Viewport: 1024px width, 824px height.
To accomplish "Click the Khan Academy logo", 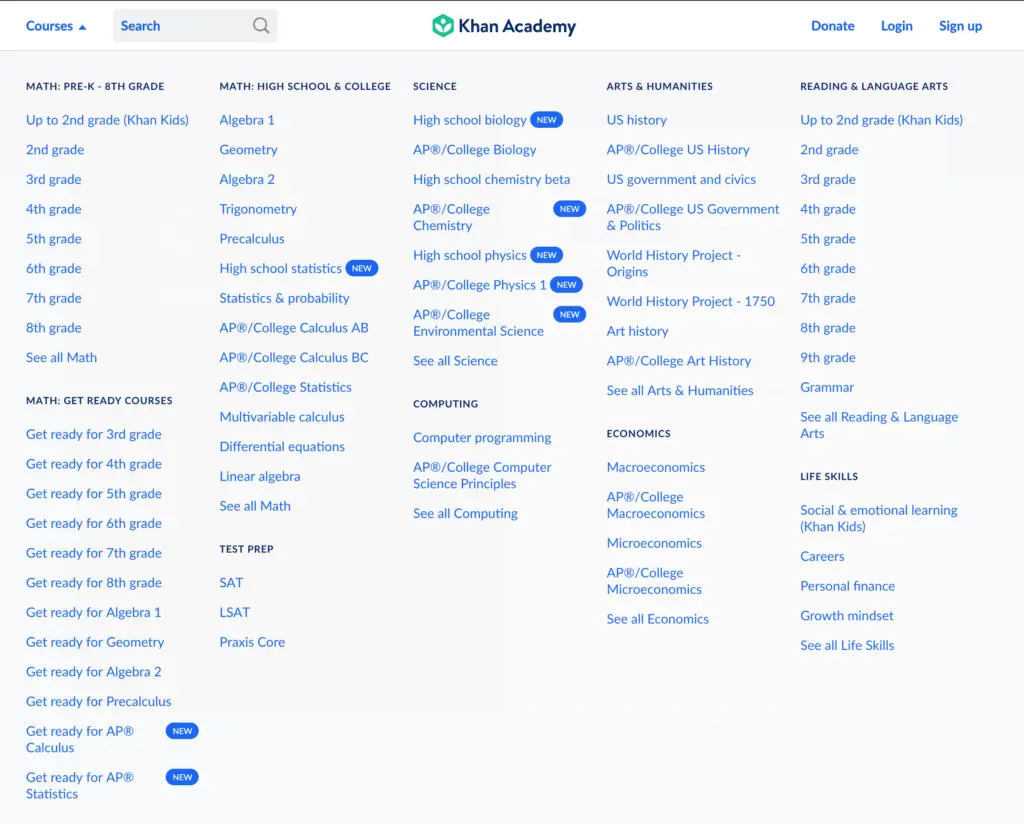I will click(x=504, y=25).
